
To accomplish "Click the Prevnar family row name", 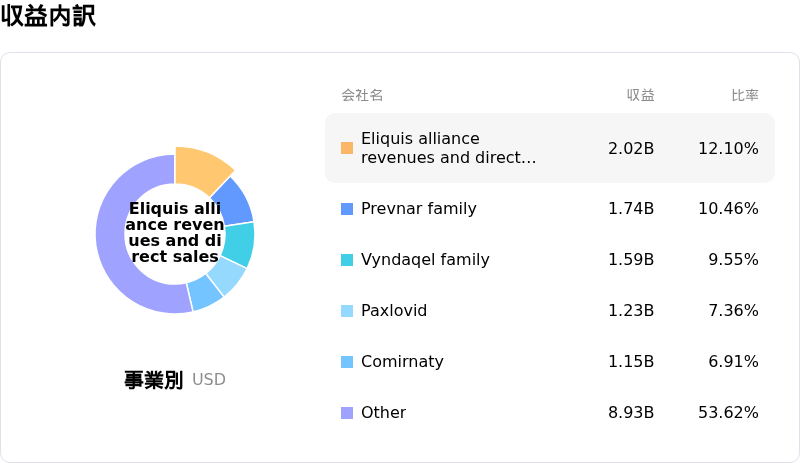I will coord(418,209).
